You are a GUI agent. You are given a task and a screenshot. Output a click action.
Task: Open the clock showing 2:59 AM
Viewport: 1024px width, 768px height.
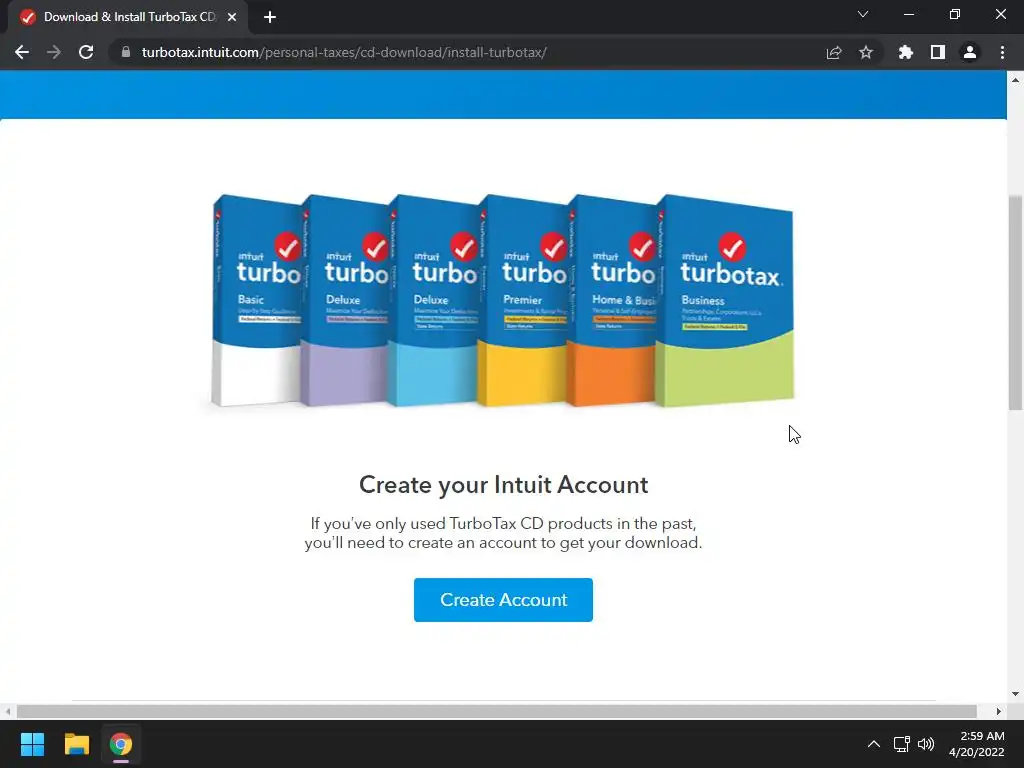pos(976,744)
